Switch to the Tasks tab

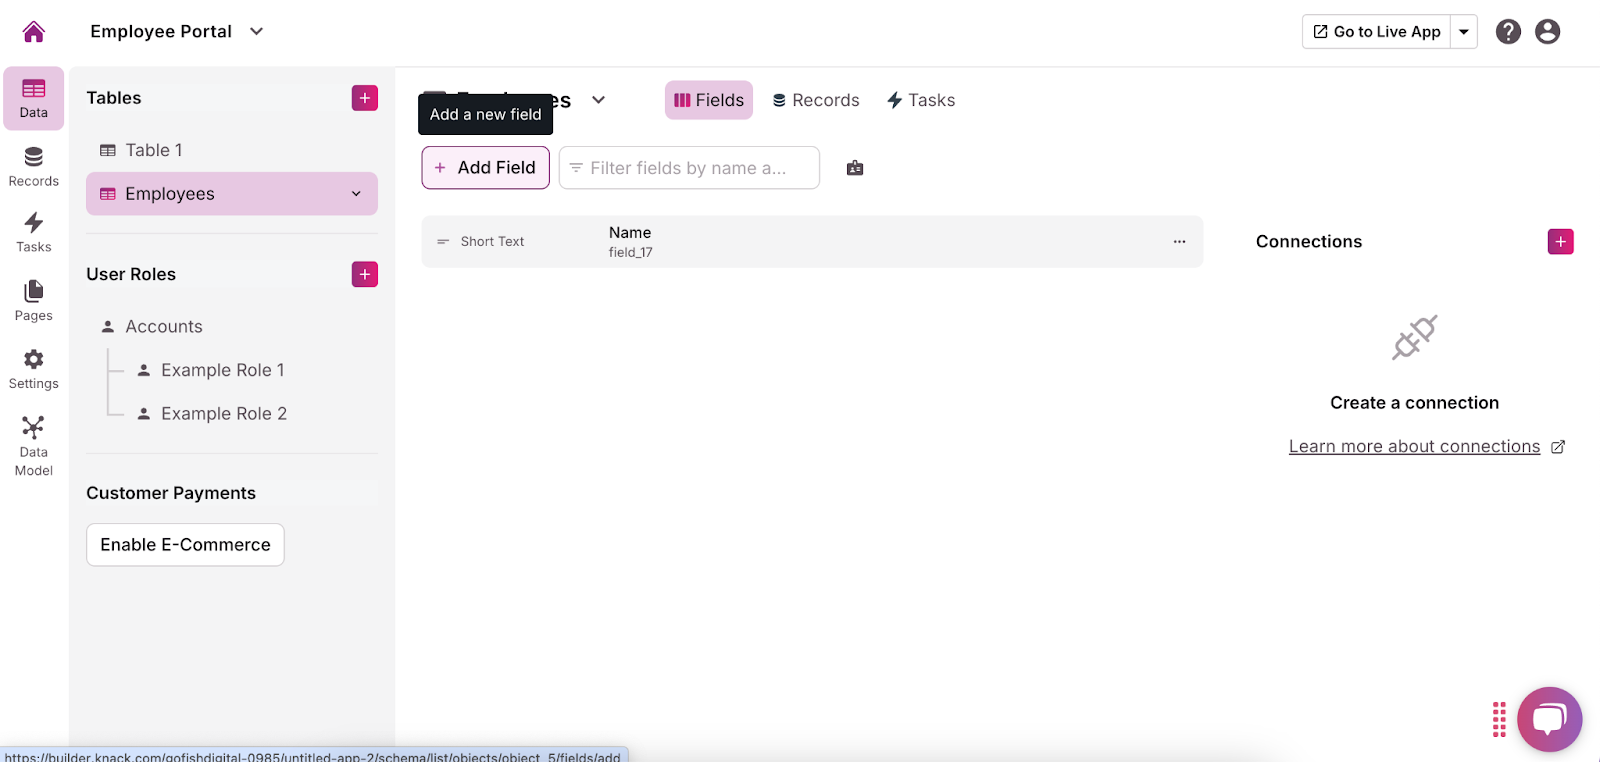coord(921,100)
